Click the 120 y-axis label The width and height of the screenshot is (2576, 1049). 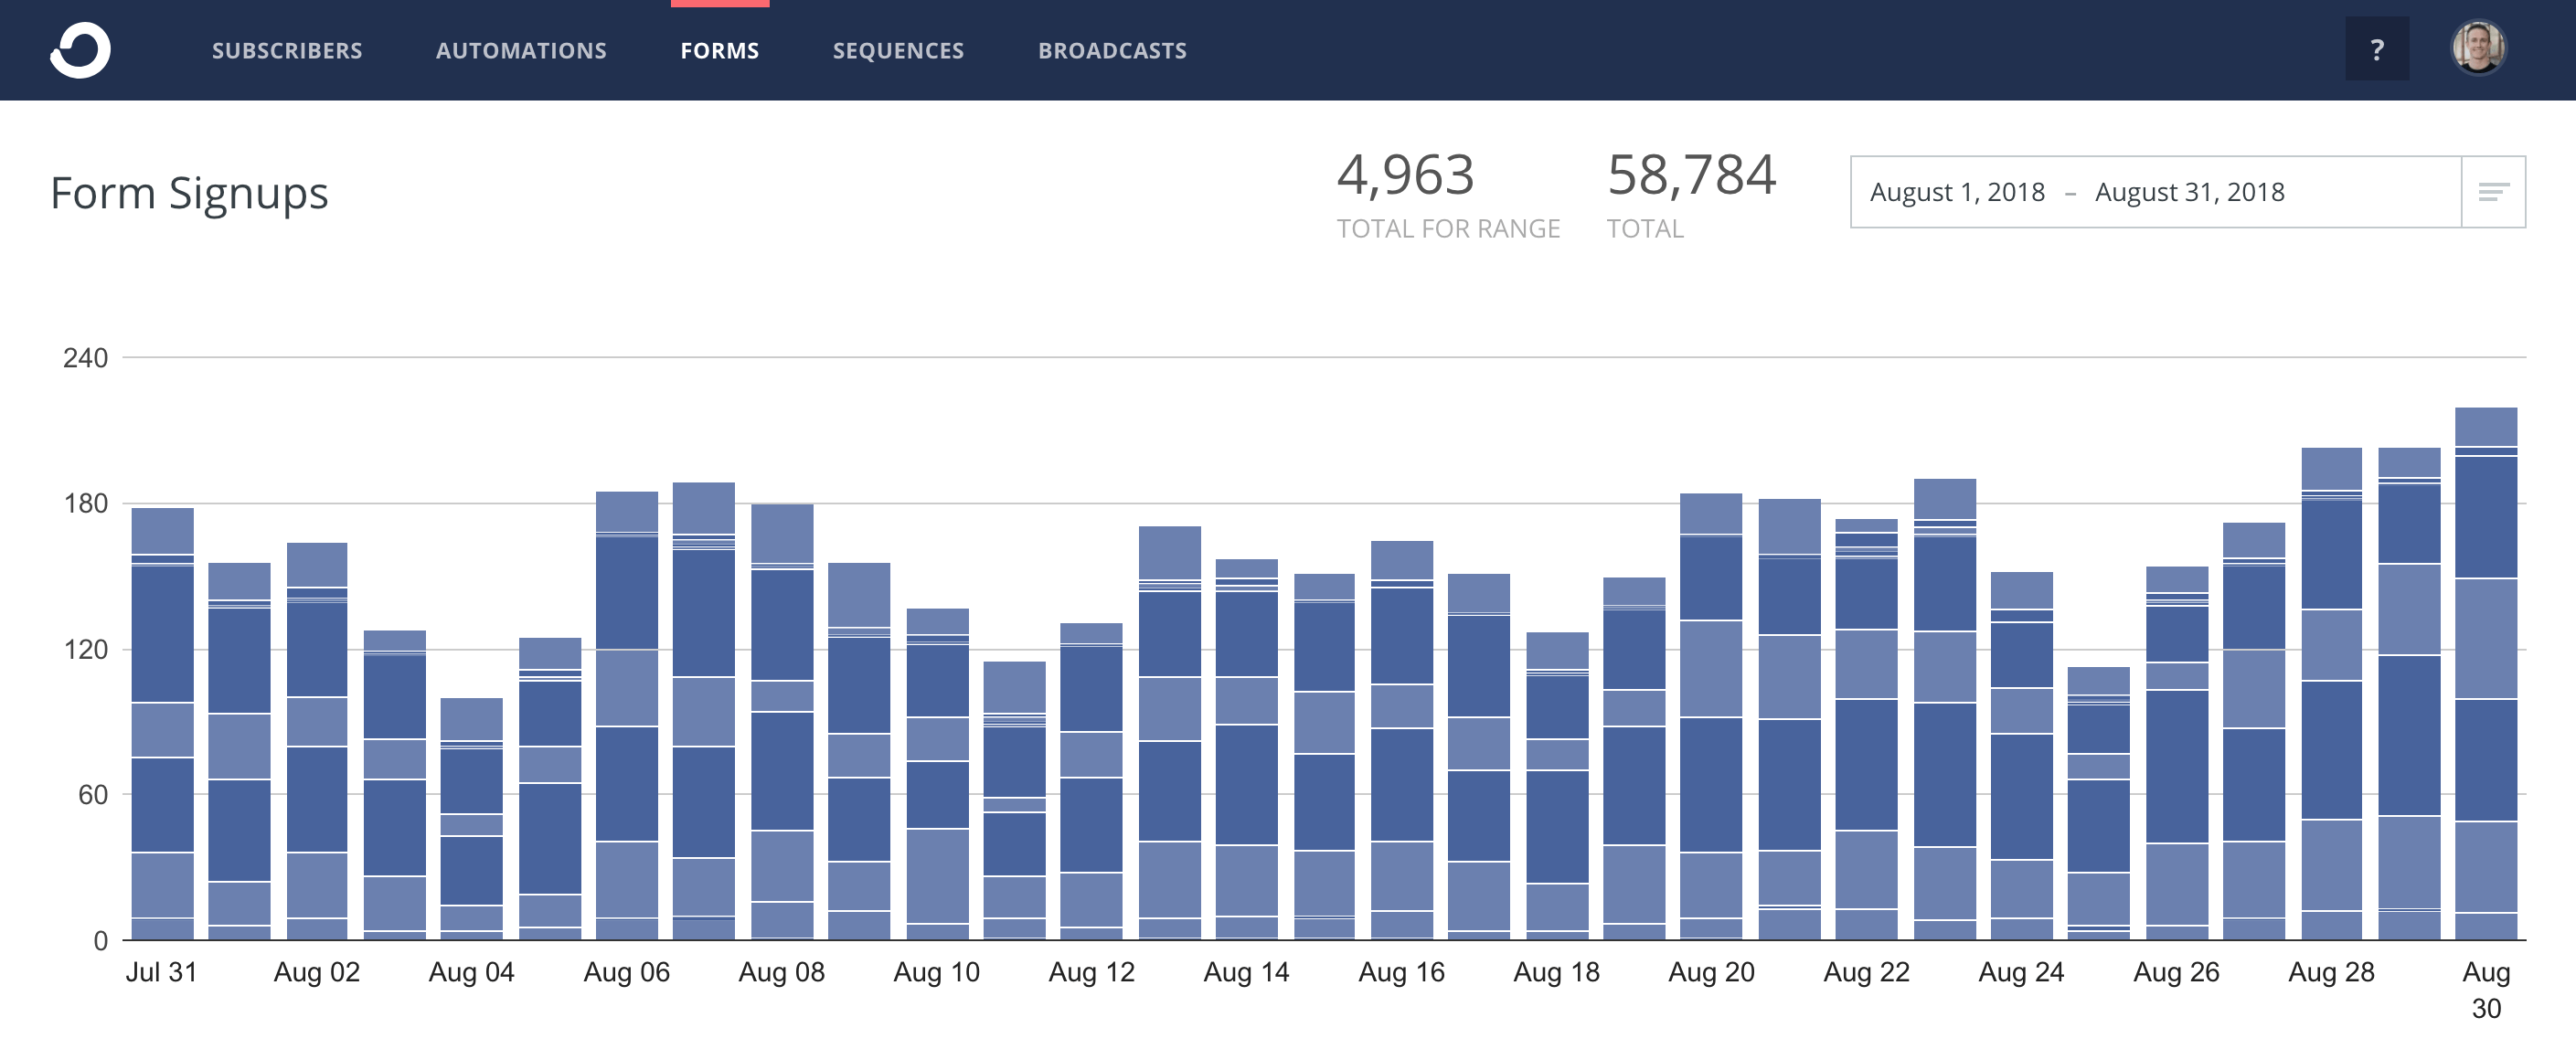pyautogui.click(x=85, y=649)
